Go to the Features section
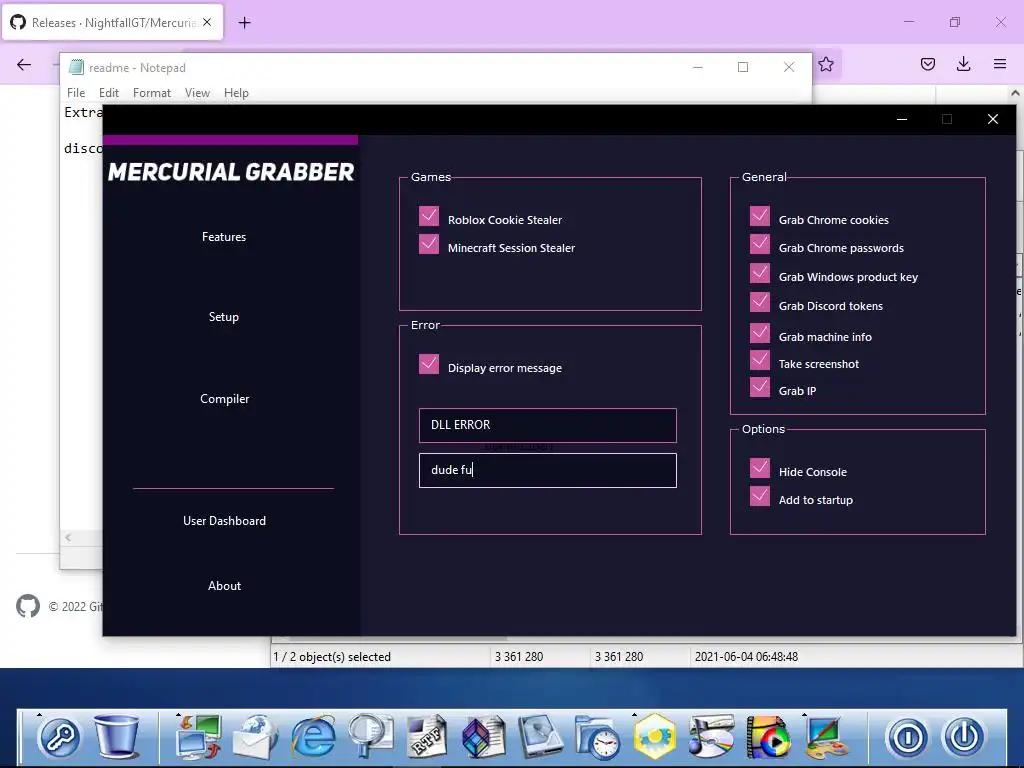This screenshot has width=1024, height=768. pyautogui.click(x=224, y=237)
